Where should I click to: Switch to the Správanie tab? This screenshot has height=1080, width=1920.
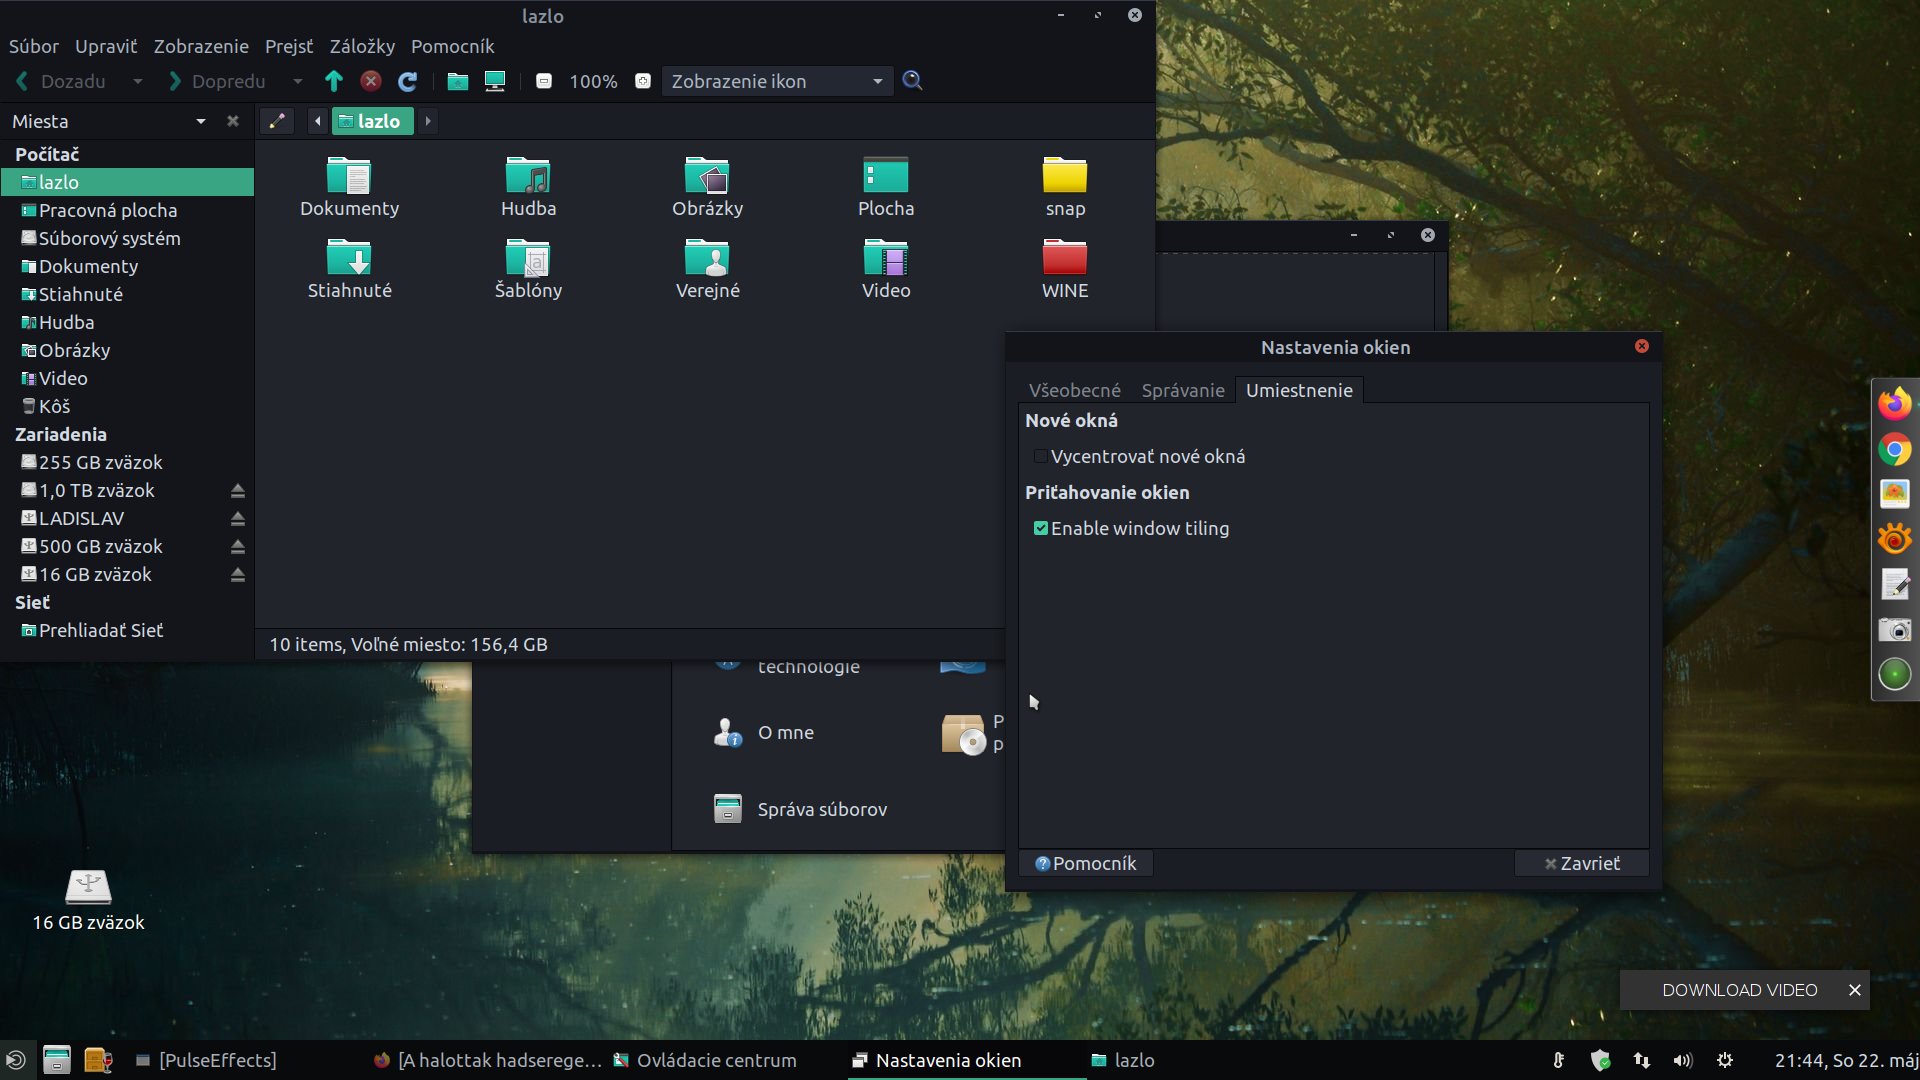click(x=1182, y=390)
